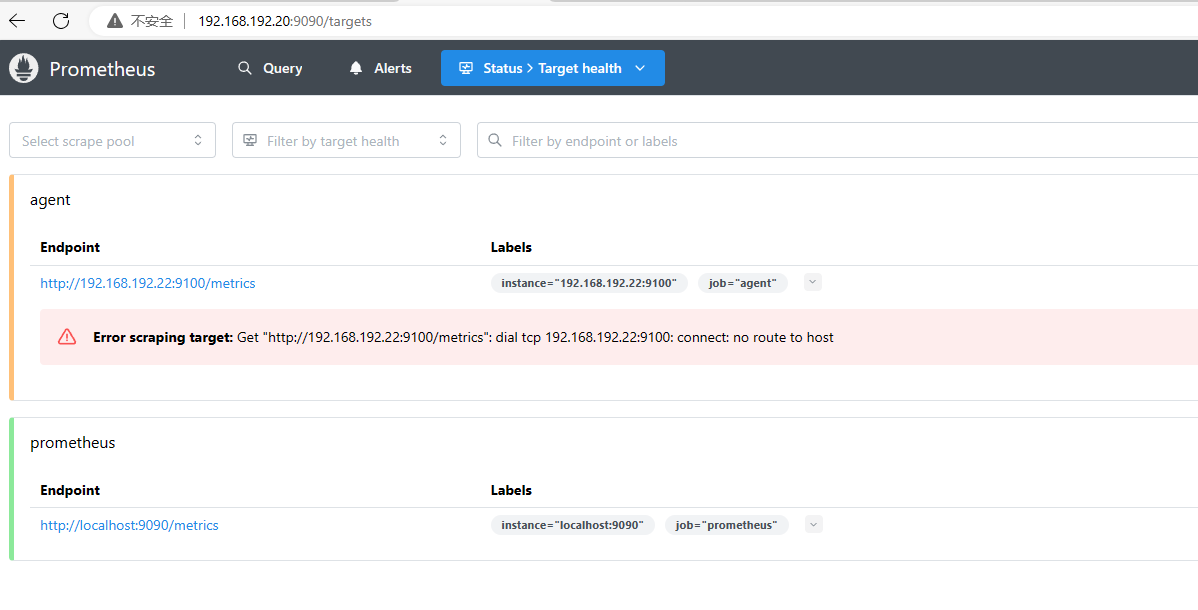Click the red error triangle icon
This screenshot has width=1198, height=610.
[x=67, y=337]
